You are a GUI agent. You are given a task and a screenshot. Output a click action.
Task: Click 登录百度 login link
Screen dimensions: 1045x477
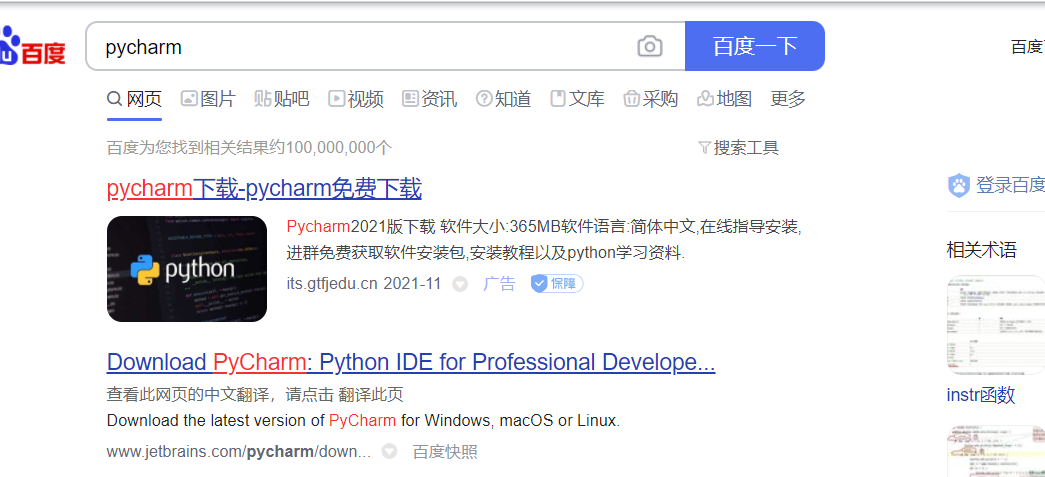coord(1010,185)
